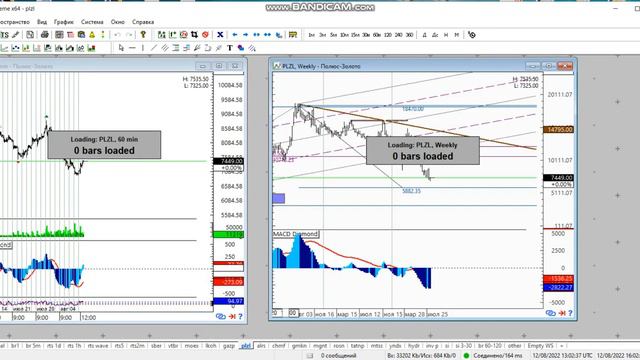Switch chart to 60m timeframe
Screen dimensions: 640x360
[377, 35]
